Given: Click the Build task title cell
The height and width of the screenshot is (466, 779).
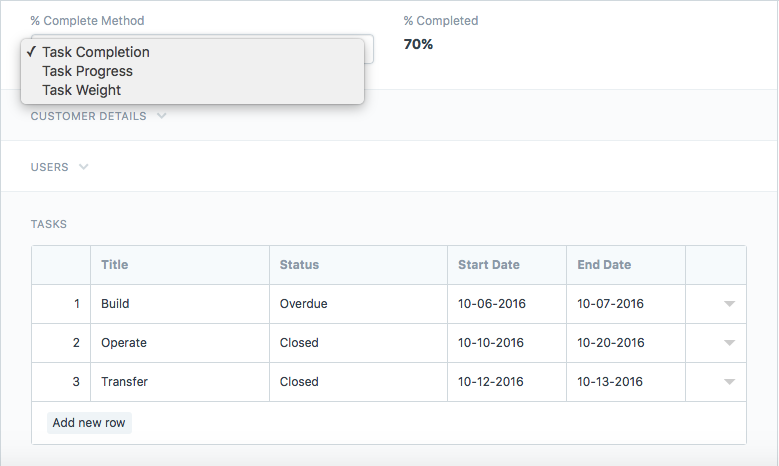Looking at the screenshot, I should click(179, 304).
